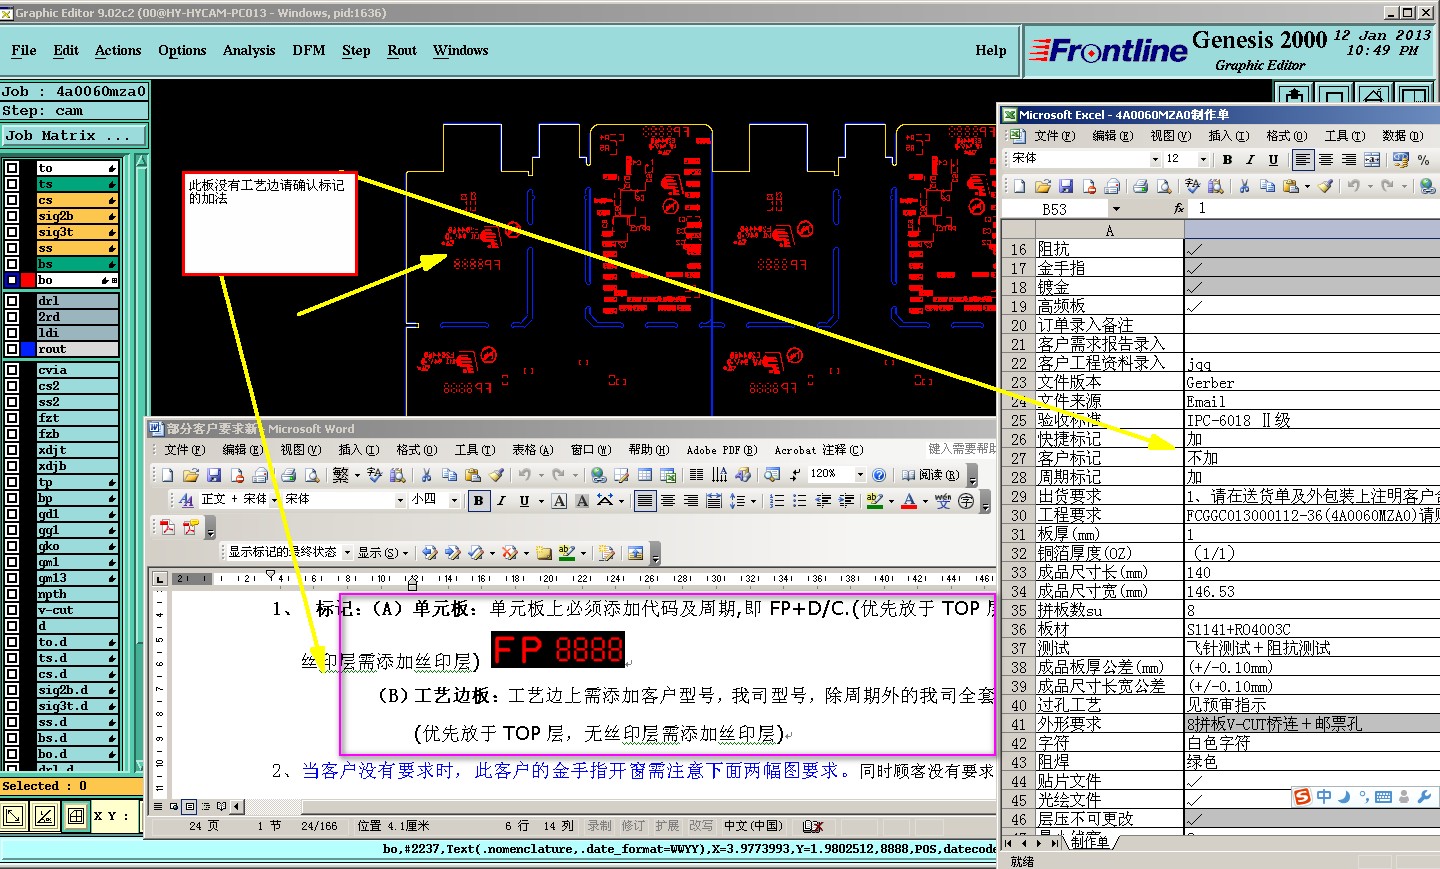Open Excel Name Box dropdown arrow
The height and width of the screenshot is (869, 1440).
point(1116,209)
